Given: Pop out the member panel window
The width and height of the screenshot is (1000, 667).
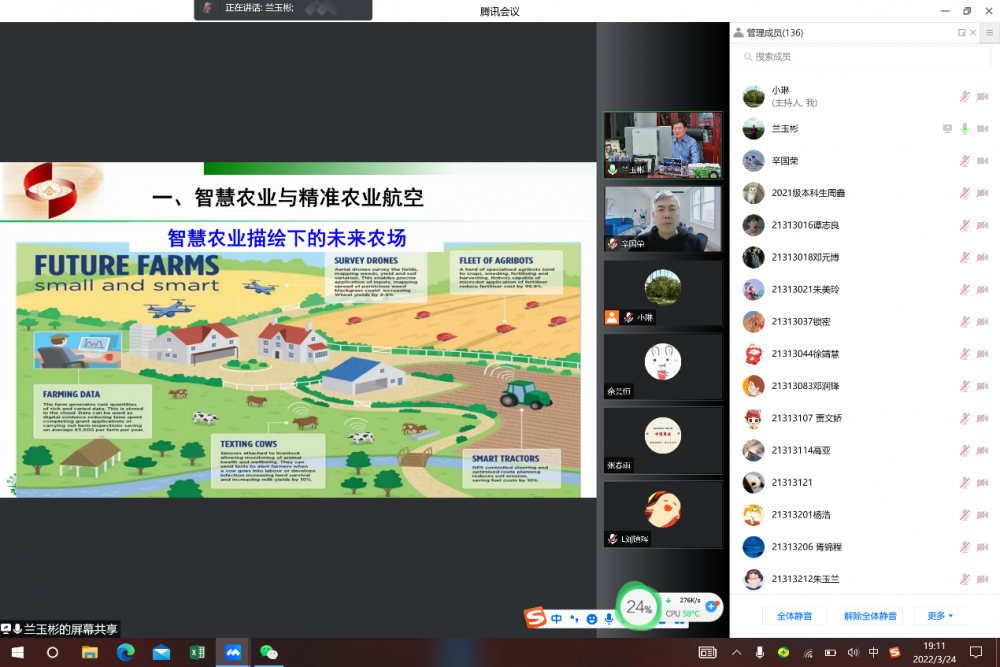Looking at the screenshot, I should coord(962,33).
